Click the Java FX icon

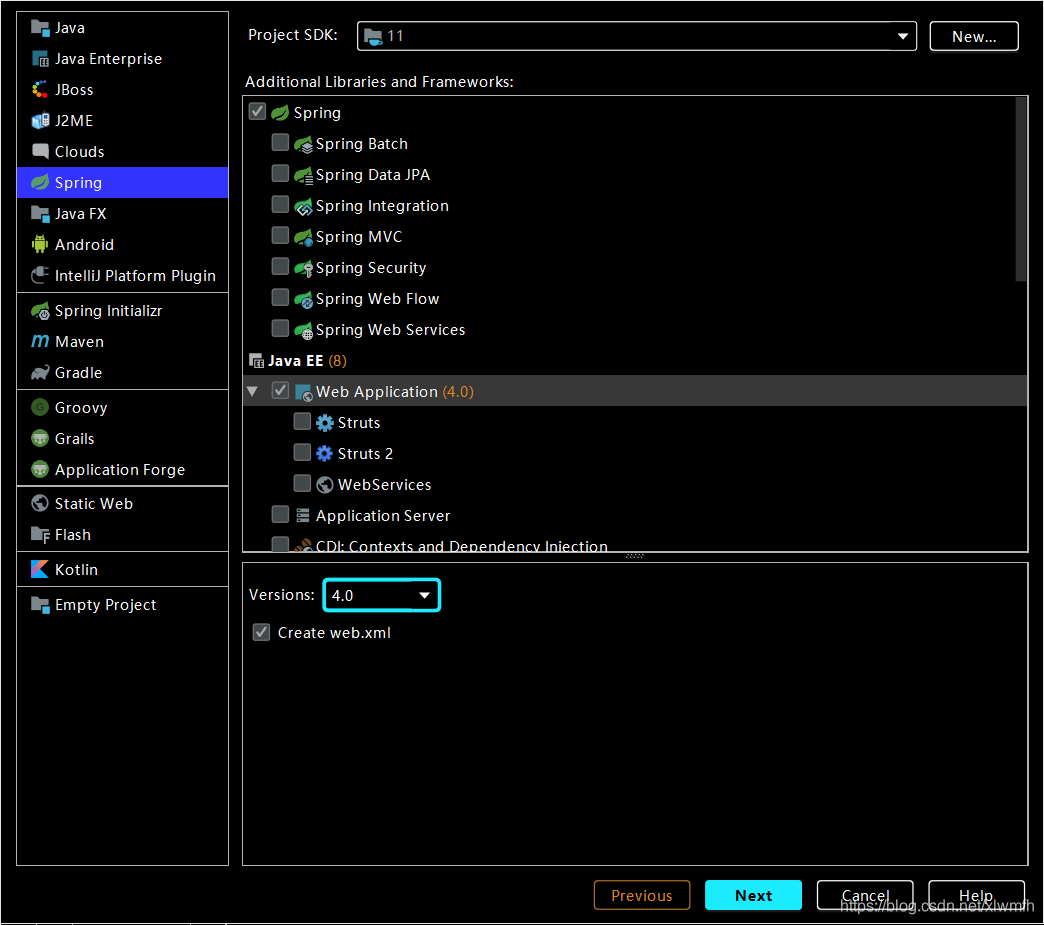[40, 214]
